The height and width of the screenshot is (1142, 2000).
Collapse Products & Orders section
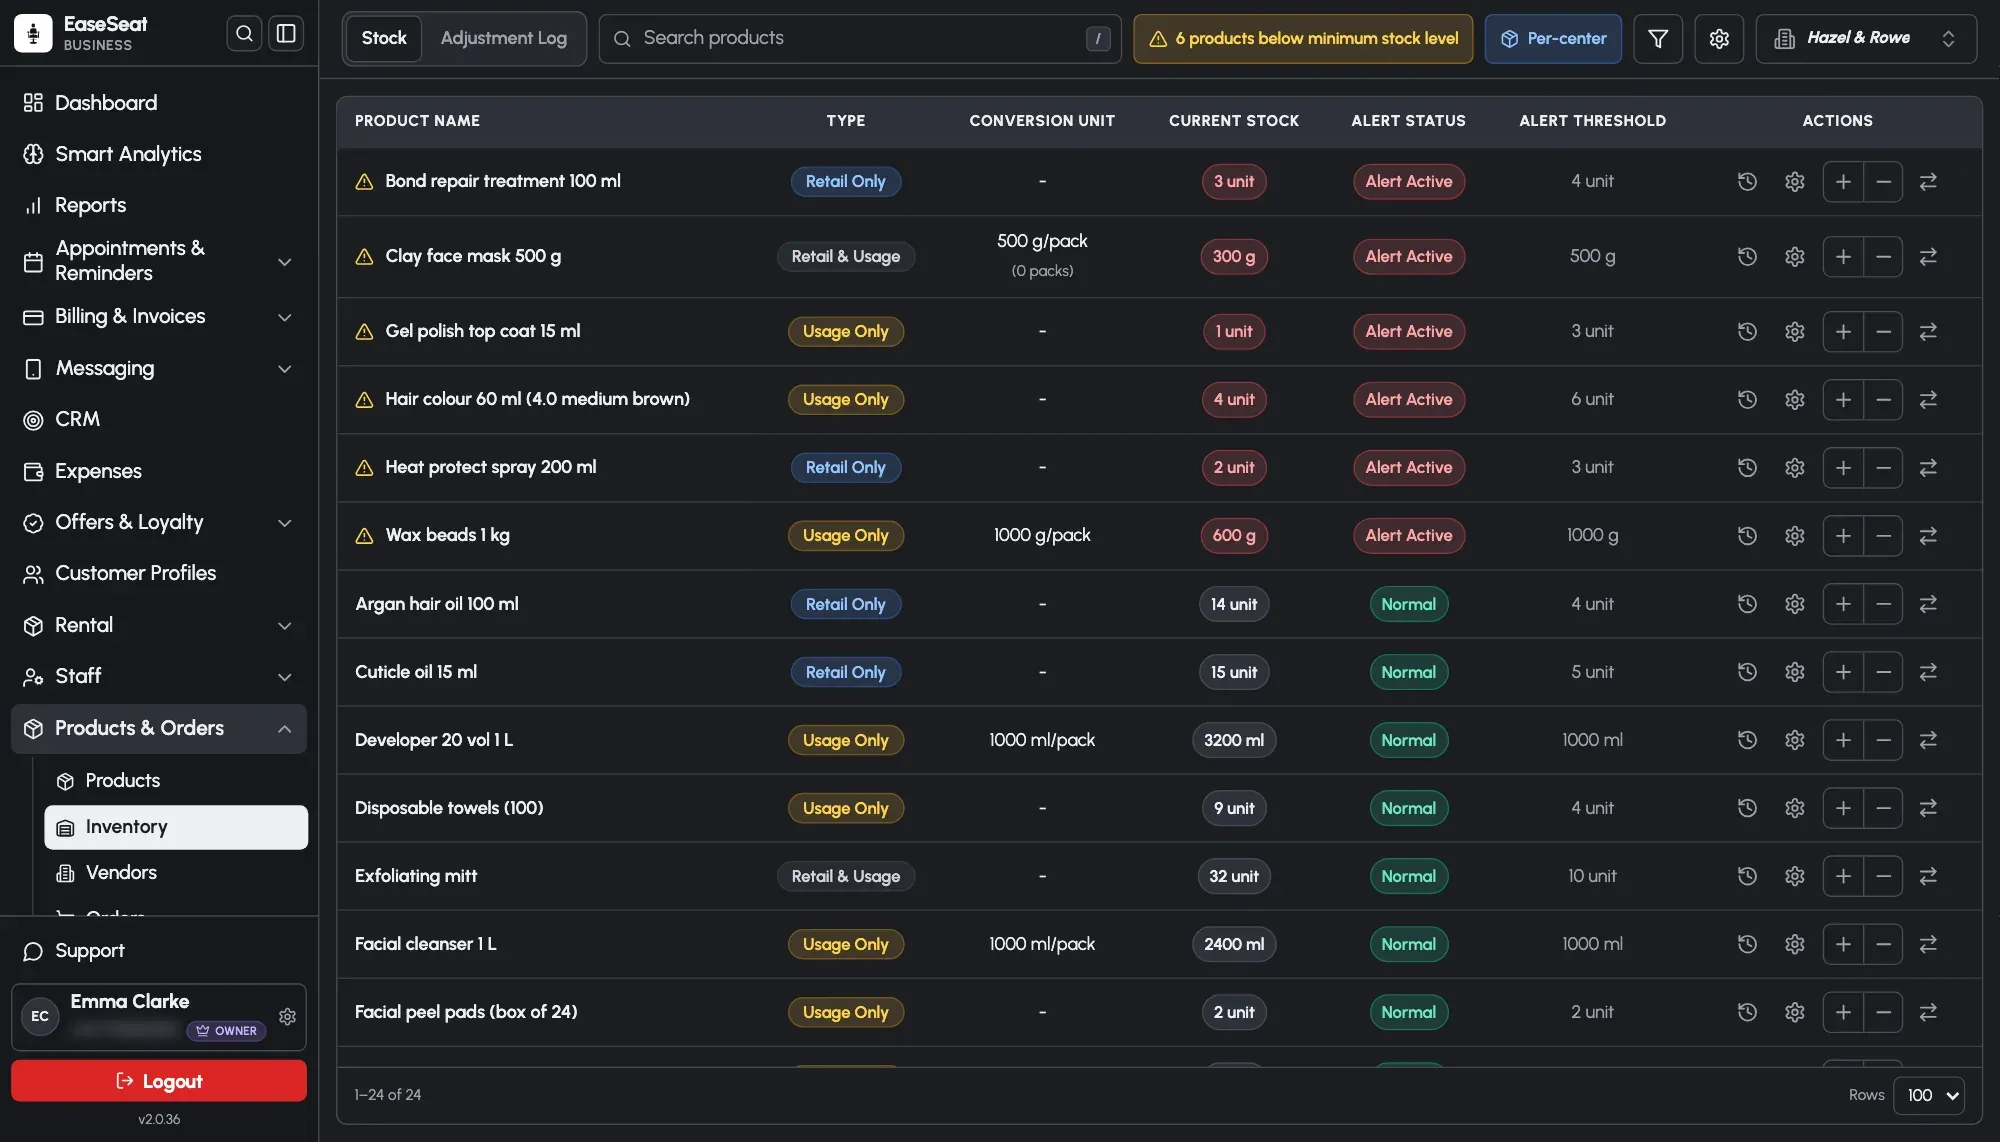coord(160,729)
